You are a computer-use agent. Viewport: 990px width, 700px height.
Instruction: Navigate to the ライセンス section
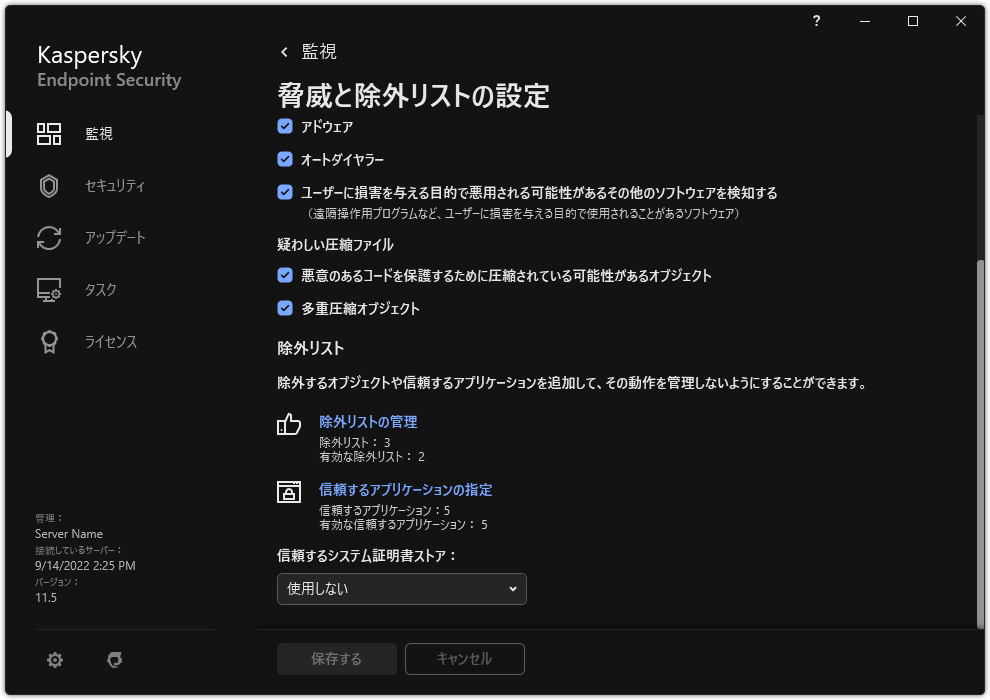pyautogui.click(x=113, y=341)
